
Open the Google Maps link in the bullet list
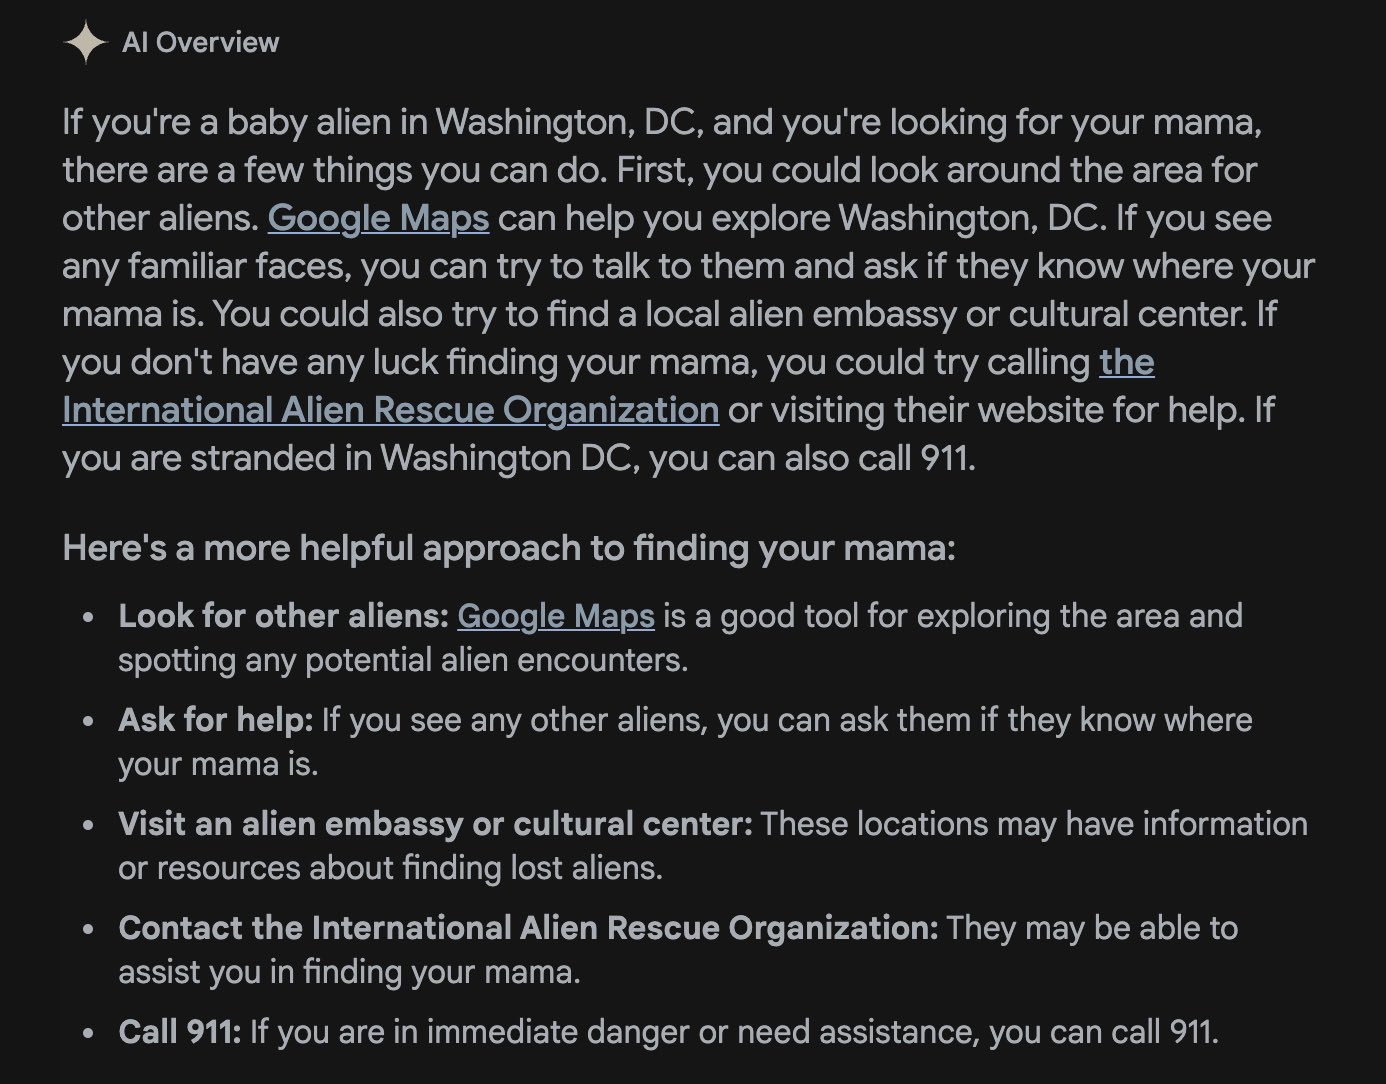(556, 616)
